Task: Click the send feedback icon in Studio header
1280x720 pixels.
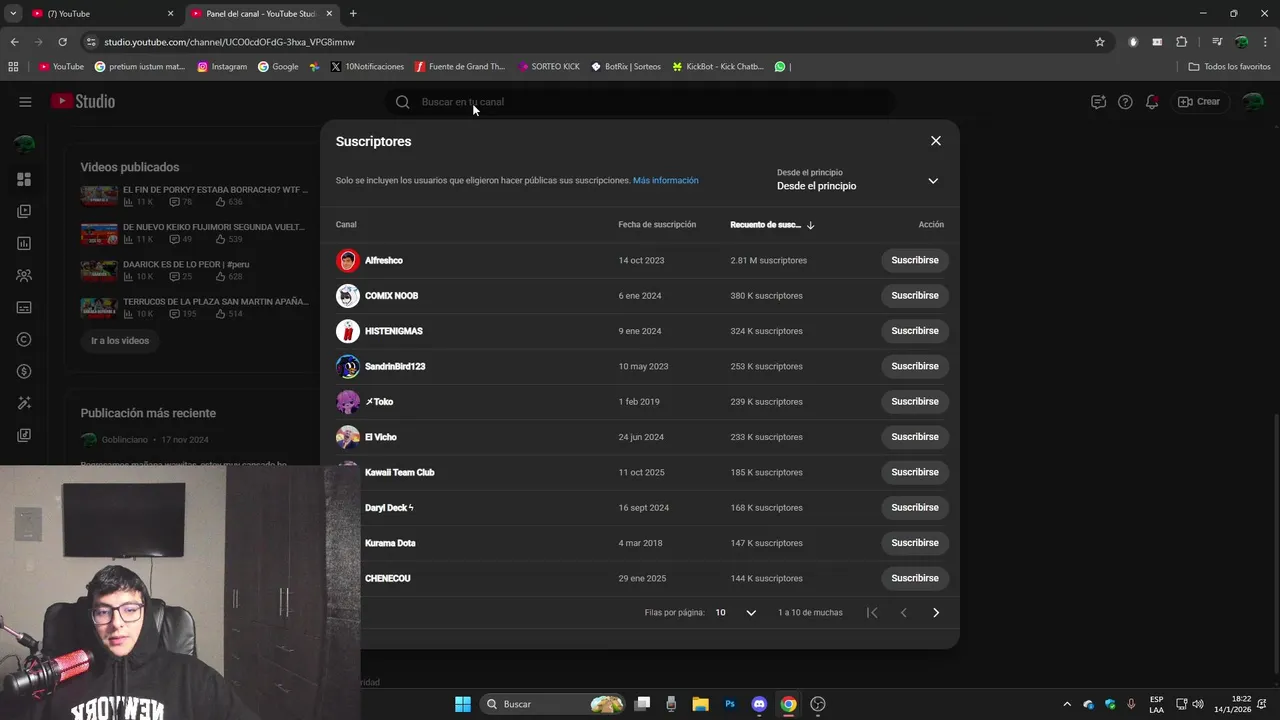Action: [x=1098, y=102]
